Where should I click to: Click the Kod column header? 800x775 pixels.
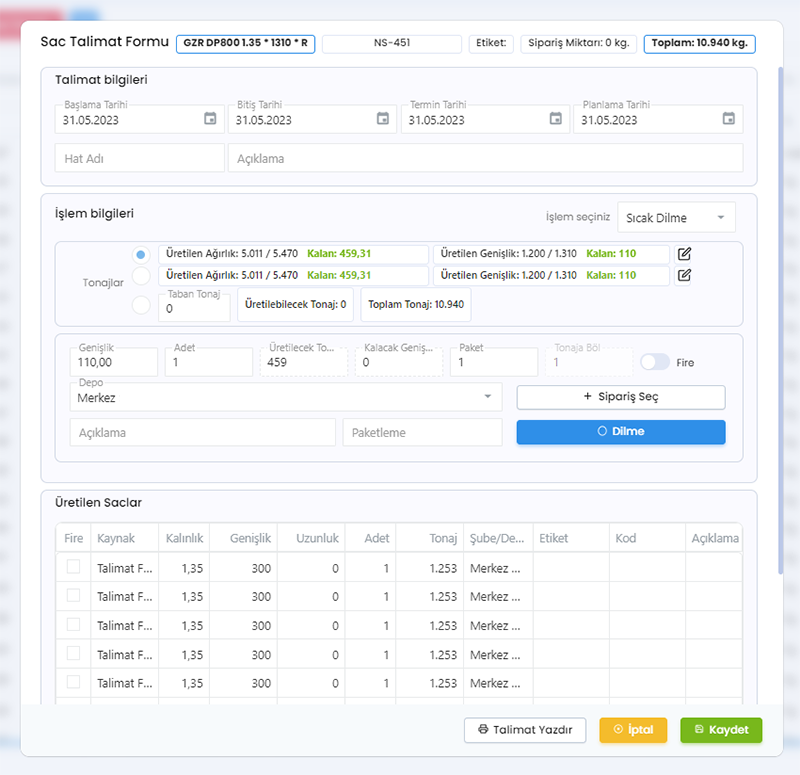(647, 538)
